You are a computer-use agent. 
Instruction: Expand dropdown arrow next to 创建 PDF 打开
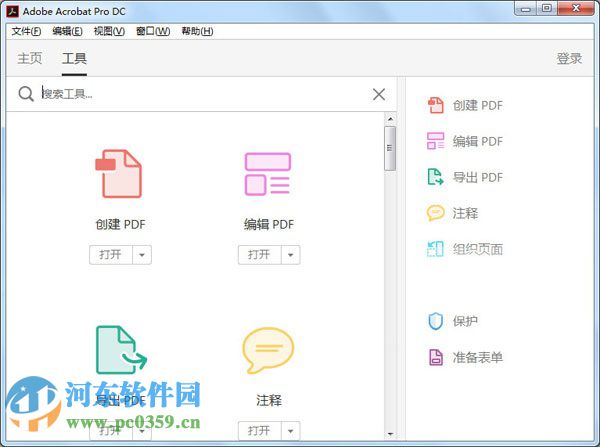click(x=142, y=255)
